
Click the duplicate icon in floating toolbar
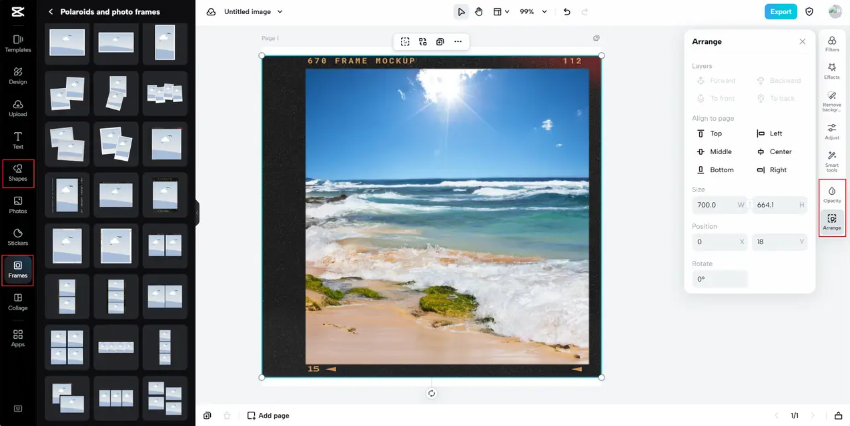coord(440,42)
